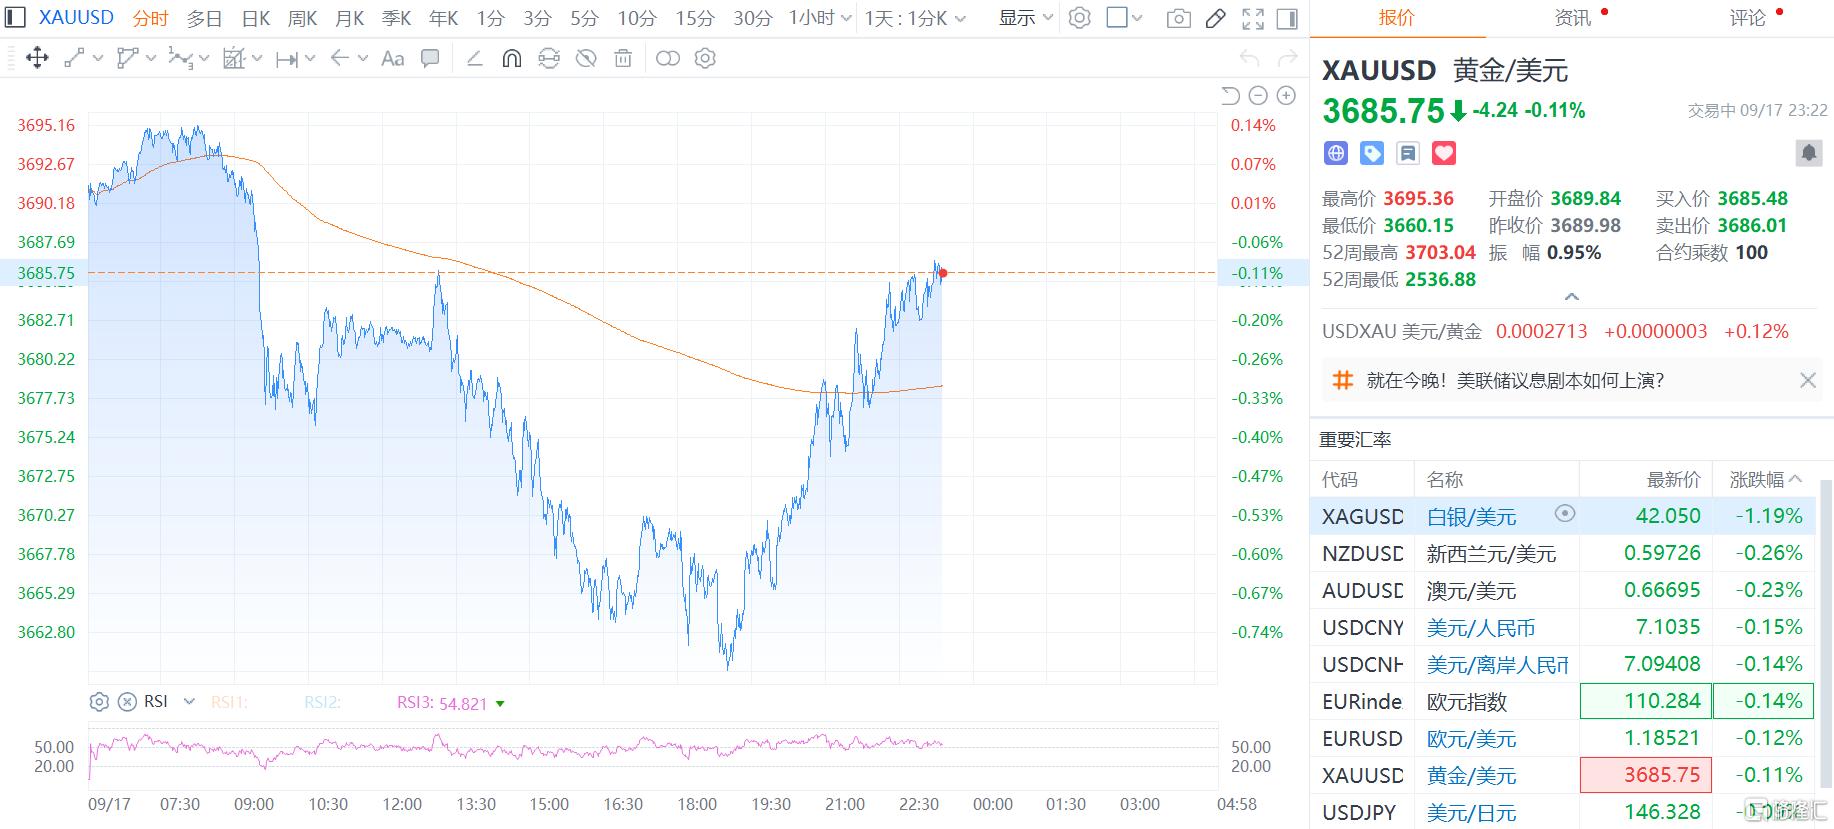
Task: Select the magnet snap tool
Action: [511, 59]
